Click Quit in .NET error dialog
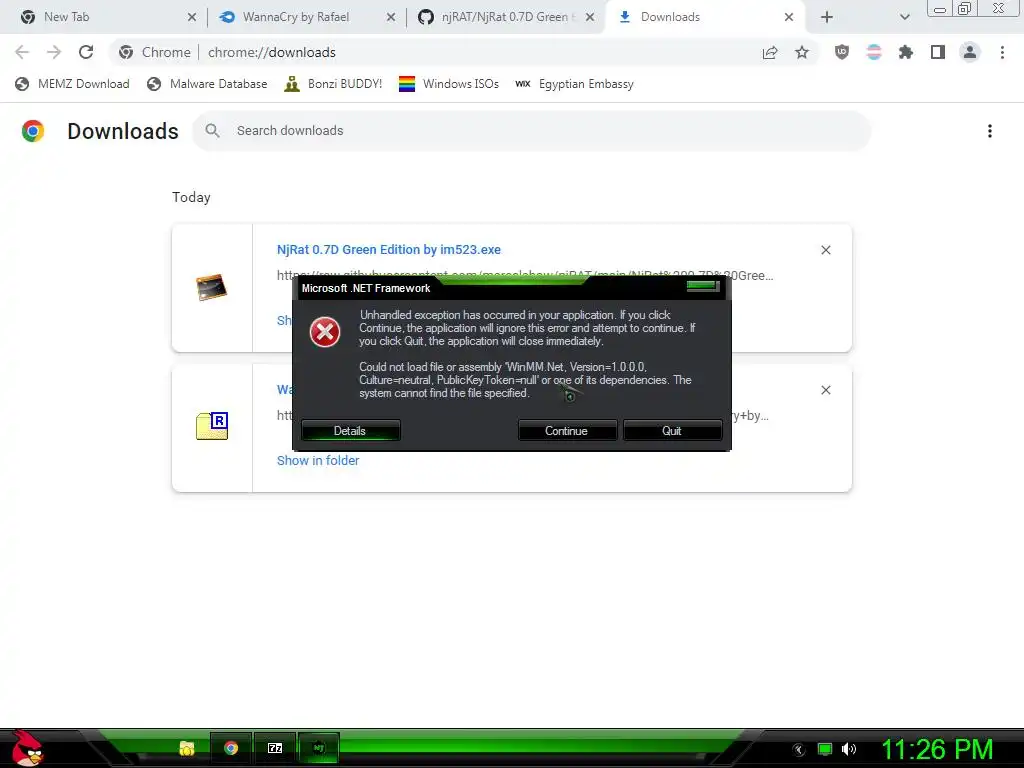The height and width of the screenshot is (768, 1024). (x=672, y=430)
